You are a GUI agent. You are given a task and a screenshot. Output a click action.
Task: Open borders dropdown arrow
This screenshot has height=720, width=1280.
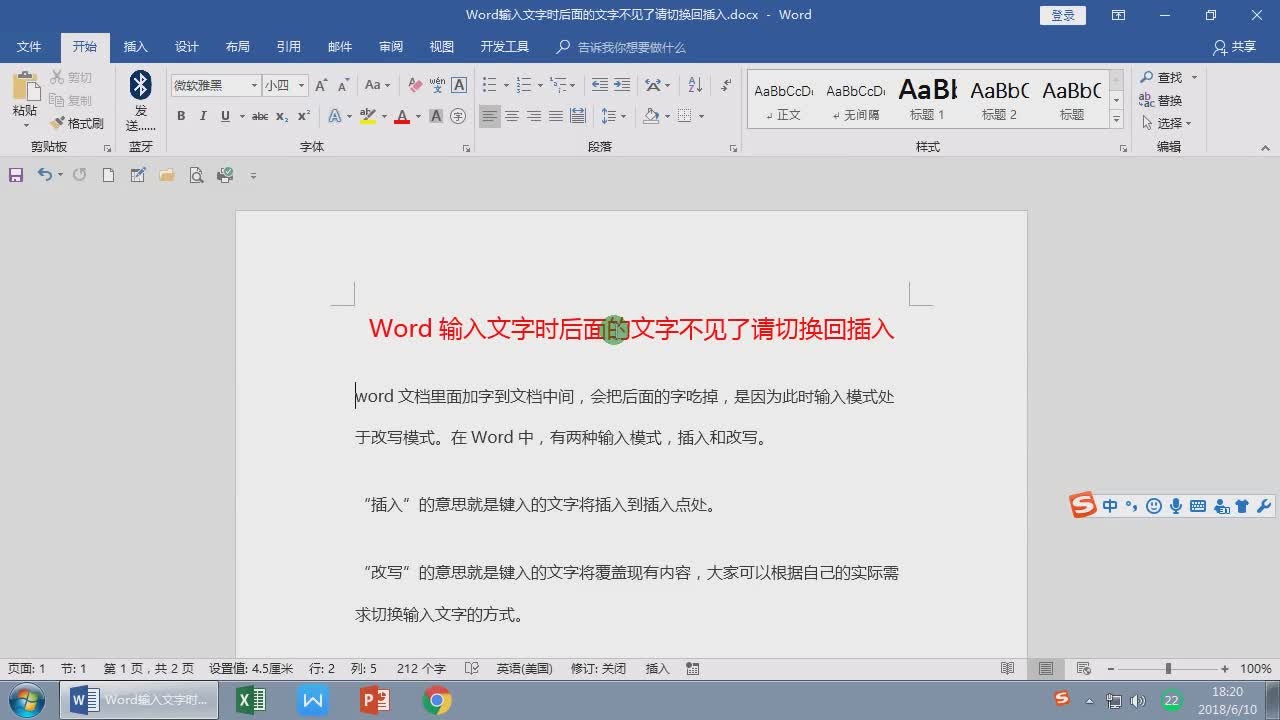(x=701, y=116)
